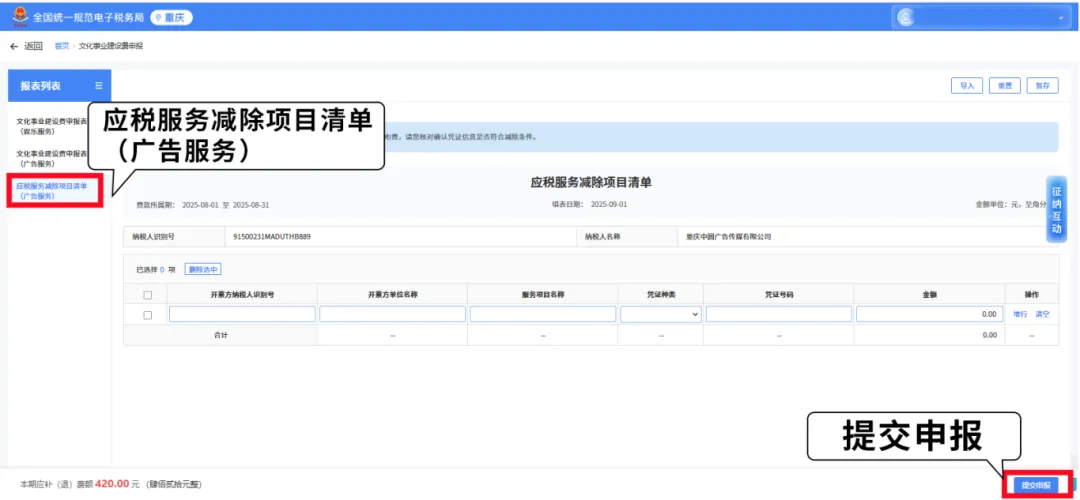This screenshot has height=500, width=1080.
Task: Click the 清空 link in the row
Action: 1042,314
